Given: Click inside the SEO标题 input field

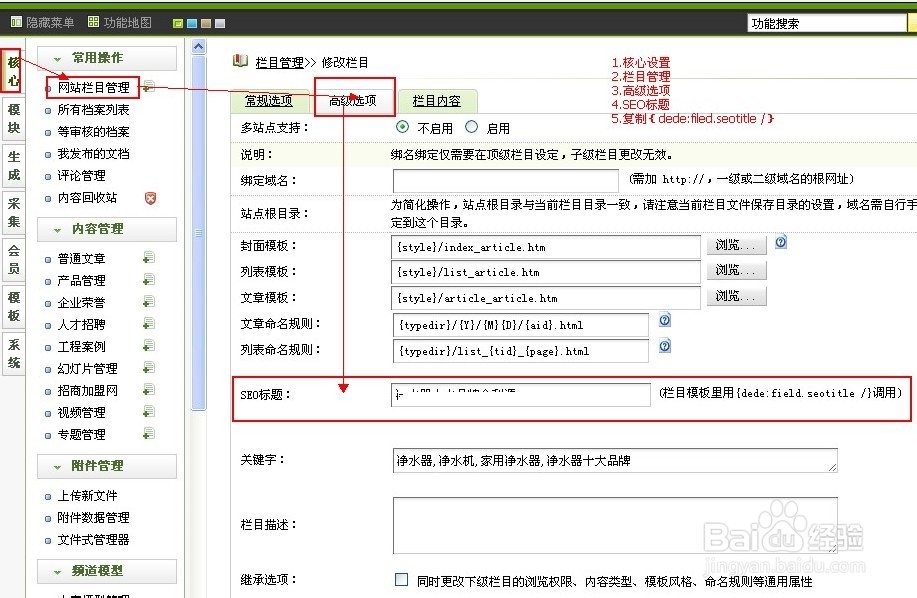Looking at the screenshot, I should pos(520,395).
